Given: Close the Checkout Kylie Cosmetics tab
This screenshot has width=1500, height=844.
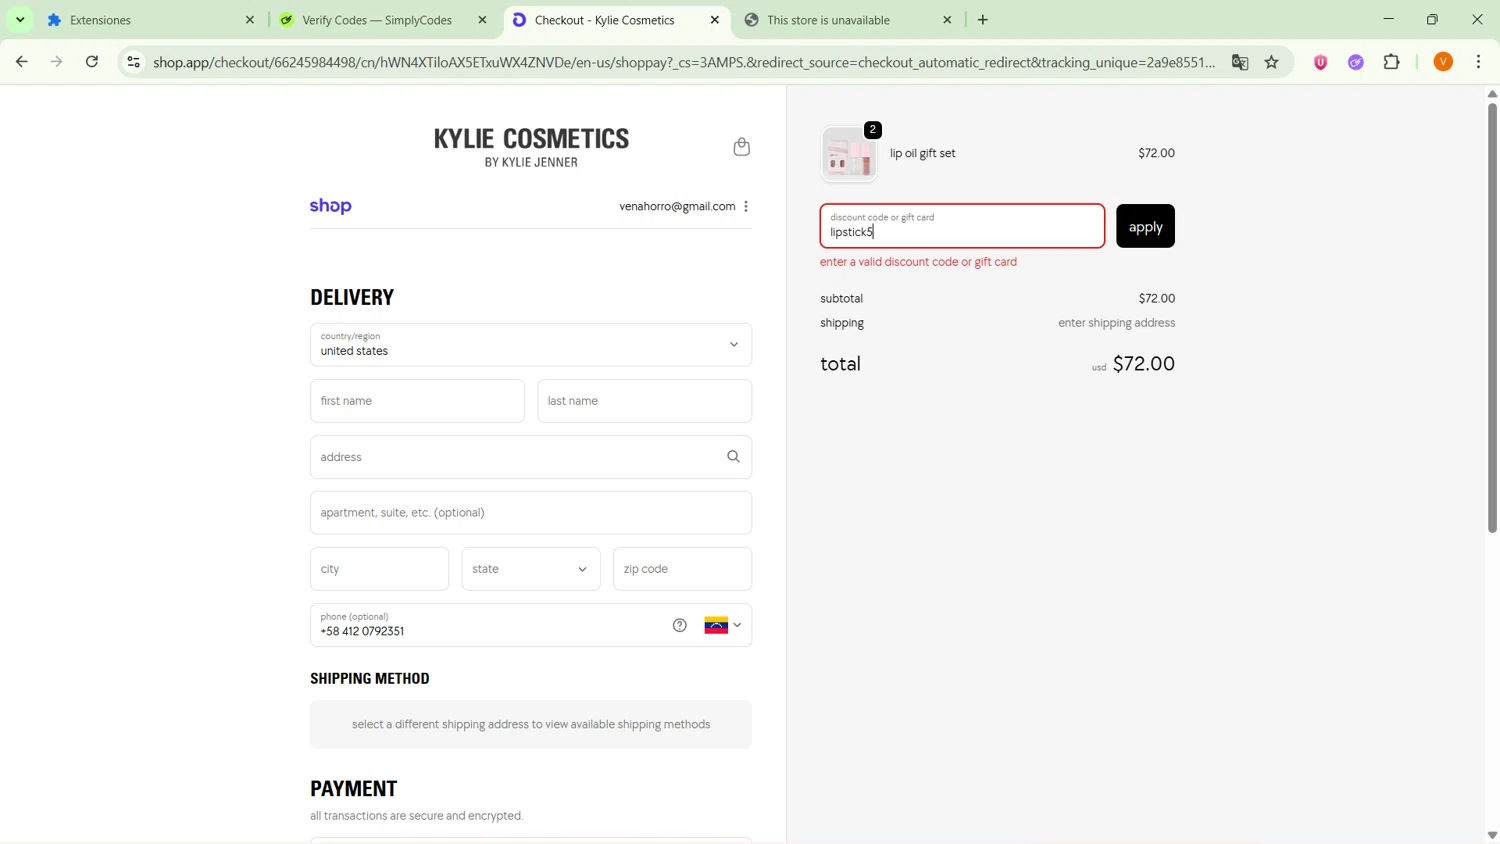Looking at the screenshot, I should coord(715,20).
